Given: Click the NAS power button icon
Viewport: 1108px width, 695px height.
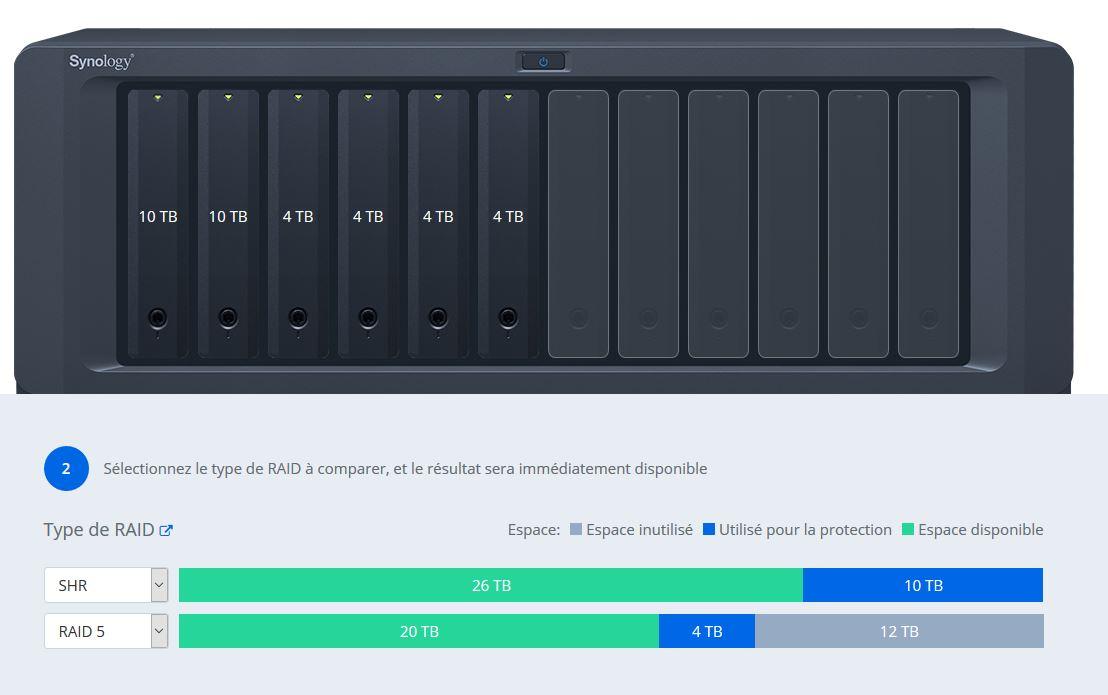Looking at the screenshot, I should tap(543, 62).
